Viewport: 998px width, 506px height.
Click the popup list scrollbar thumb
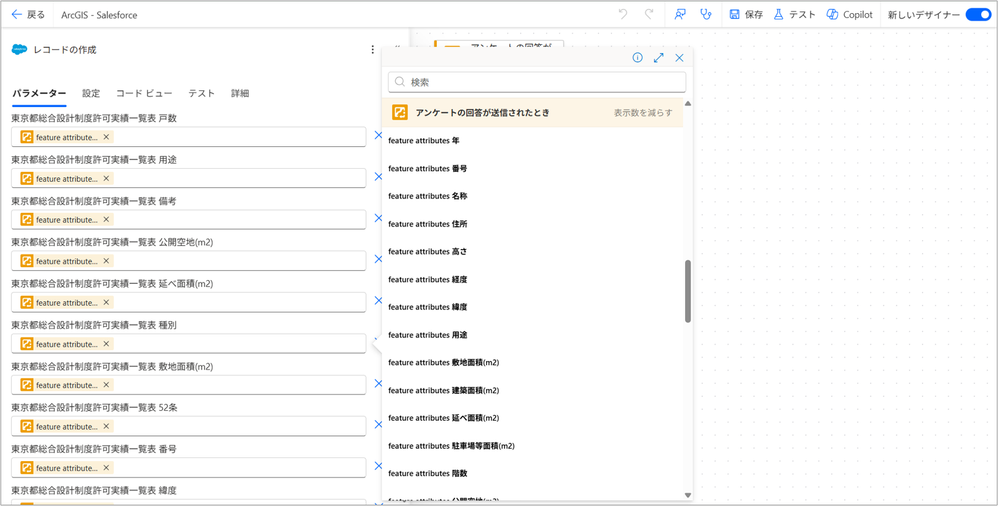tap(688, 291)
